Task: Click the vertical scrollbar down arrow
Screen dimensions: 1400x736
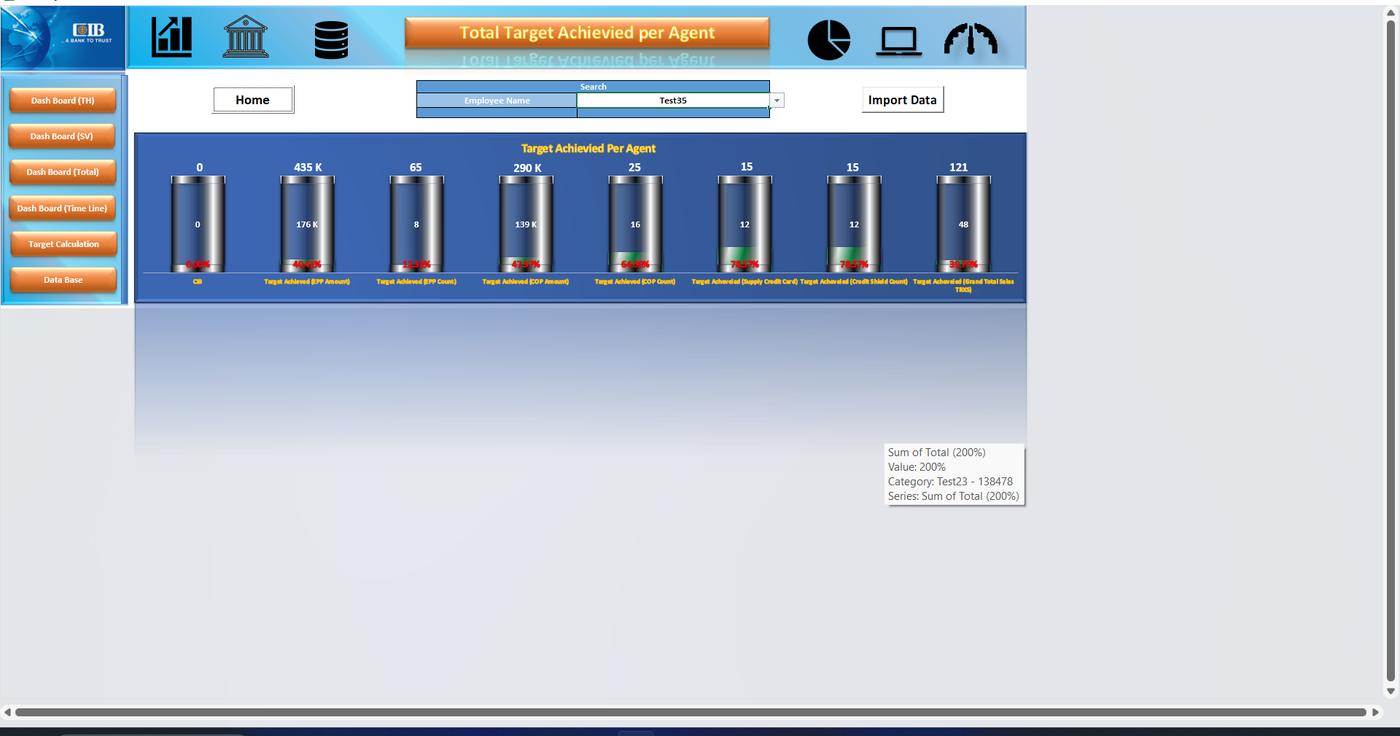Action: tap(1390, 691)
